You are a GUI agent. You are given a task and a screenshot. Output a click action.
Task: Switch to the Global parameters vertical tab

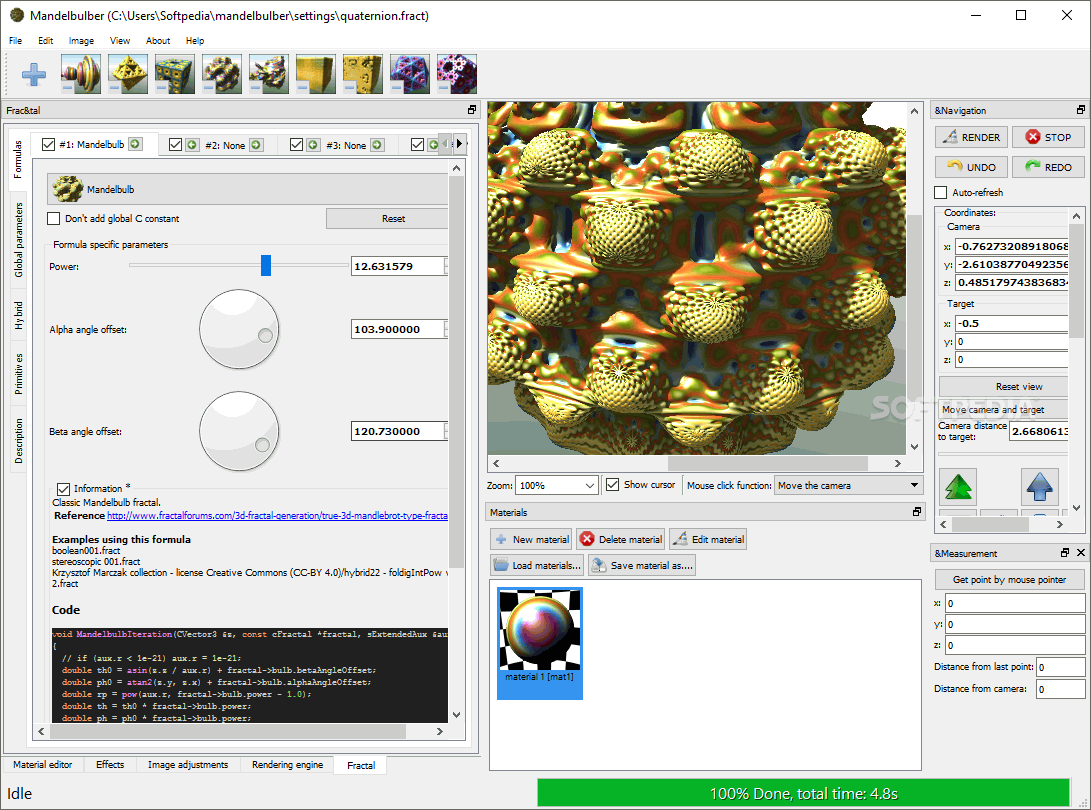tap(19, 240)
